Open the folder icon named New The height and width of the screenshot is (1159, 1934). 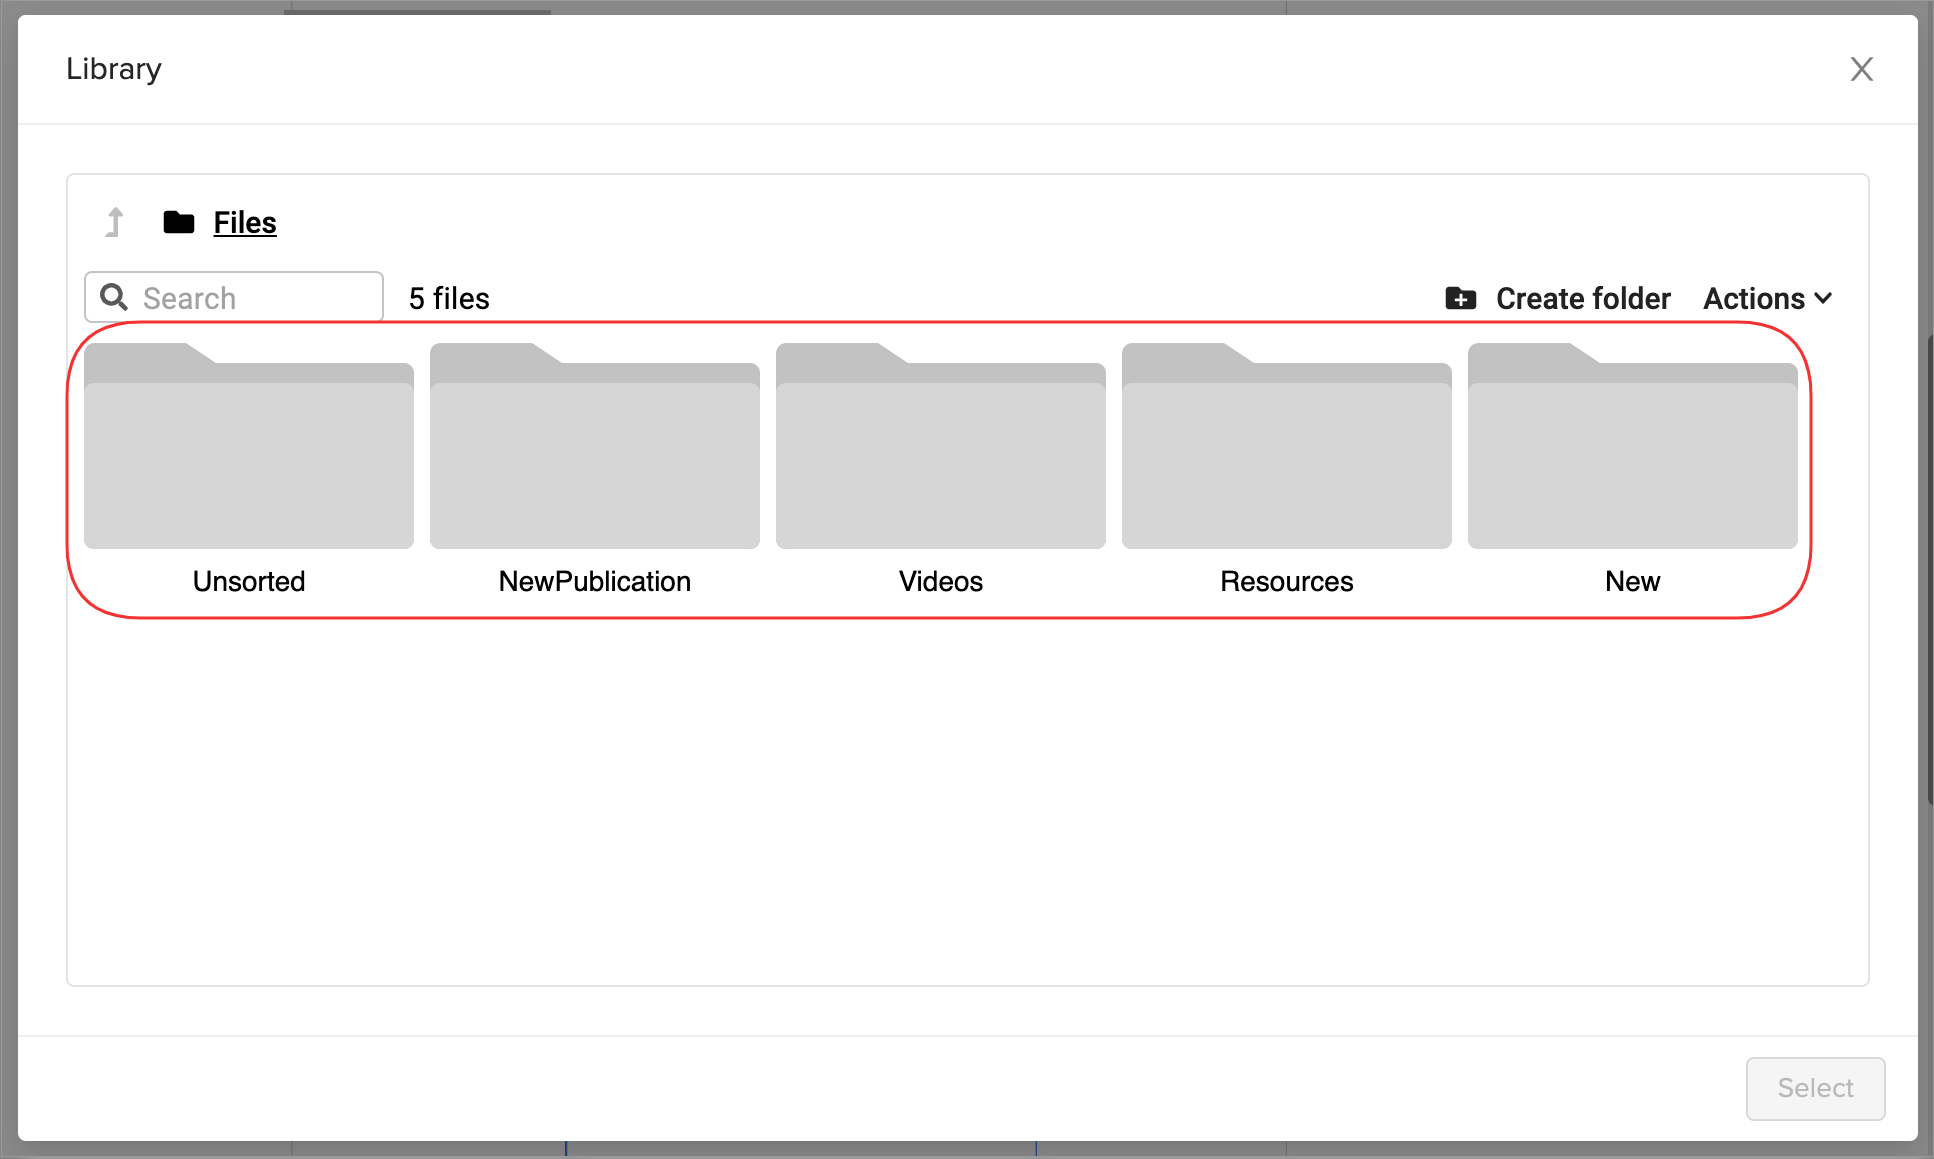coord(1633,447)
